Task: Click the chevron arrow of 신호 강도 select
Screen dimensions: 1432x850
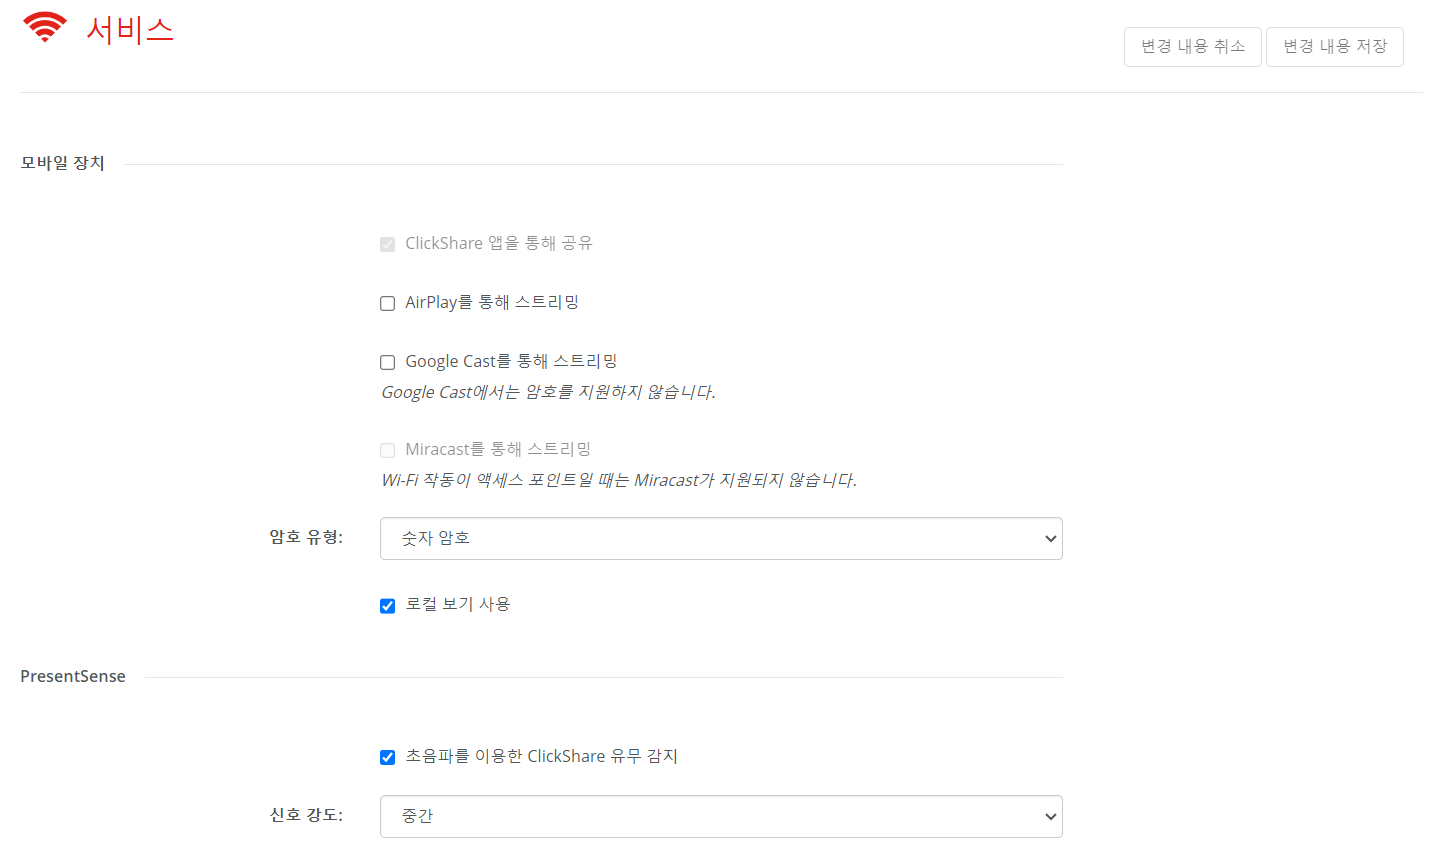Action: pos(1050,817)
